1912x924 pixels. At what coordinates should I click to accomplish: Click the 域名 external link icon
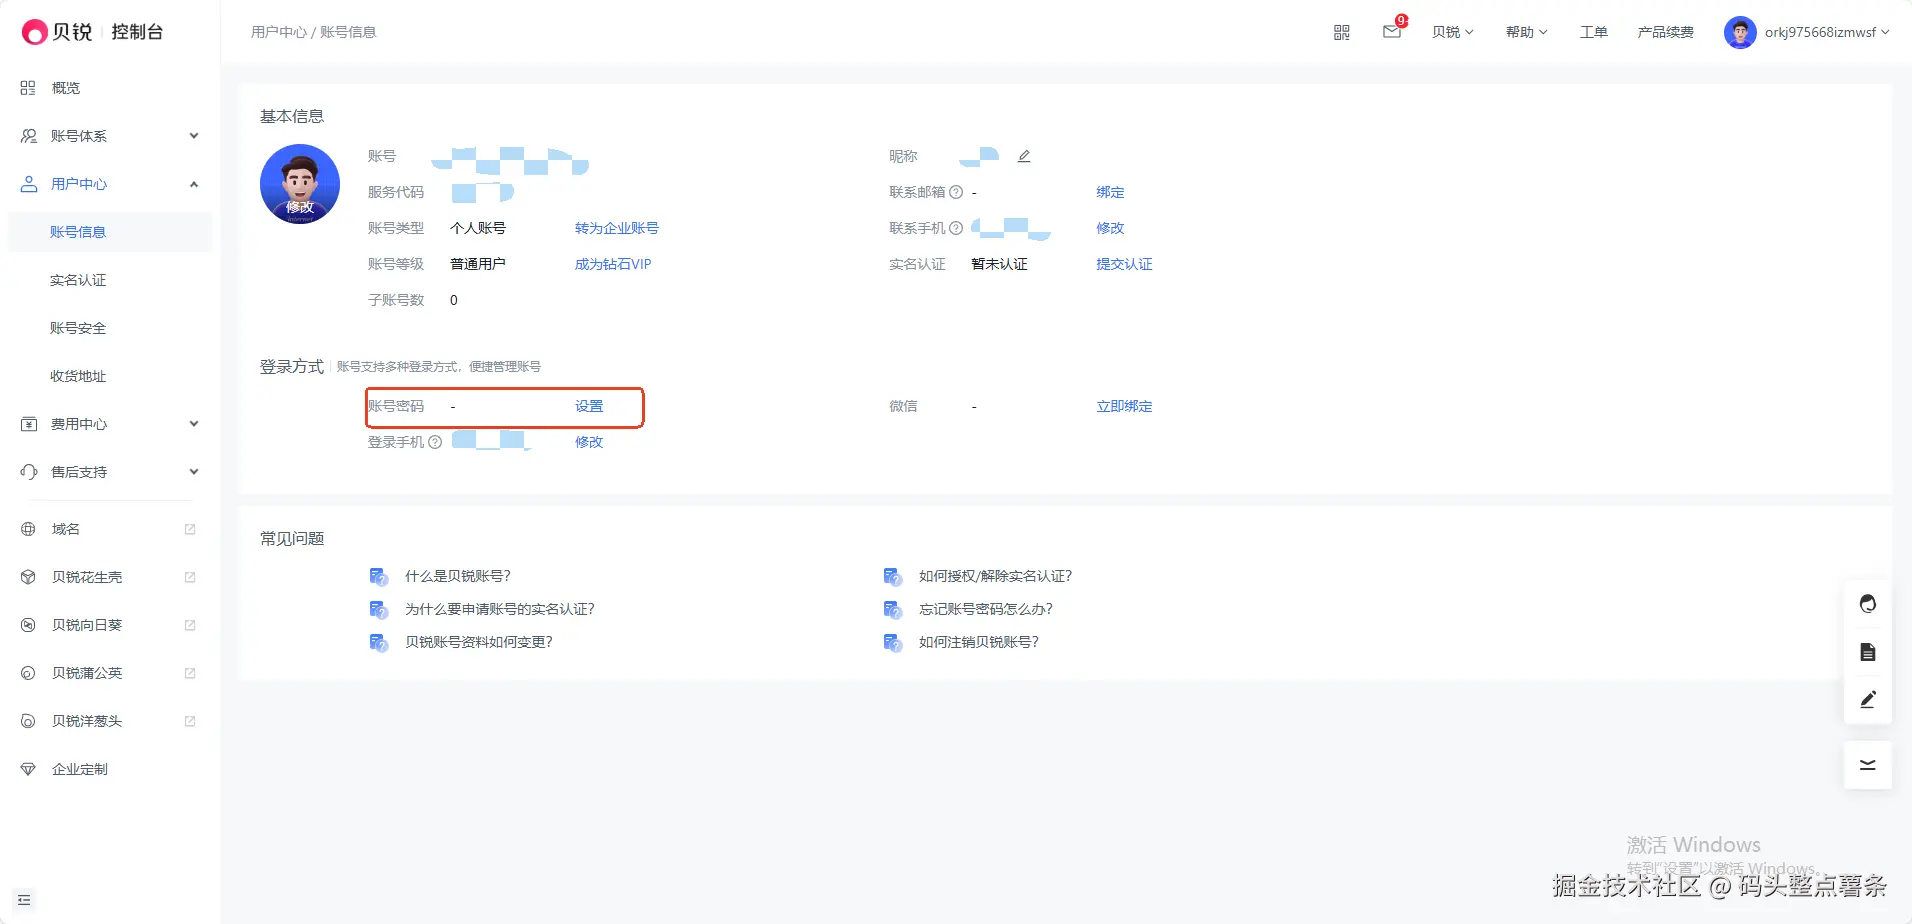point(190,529)
